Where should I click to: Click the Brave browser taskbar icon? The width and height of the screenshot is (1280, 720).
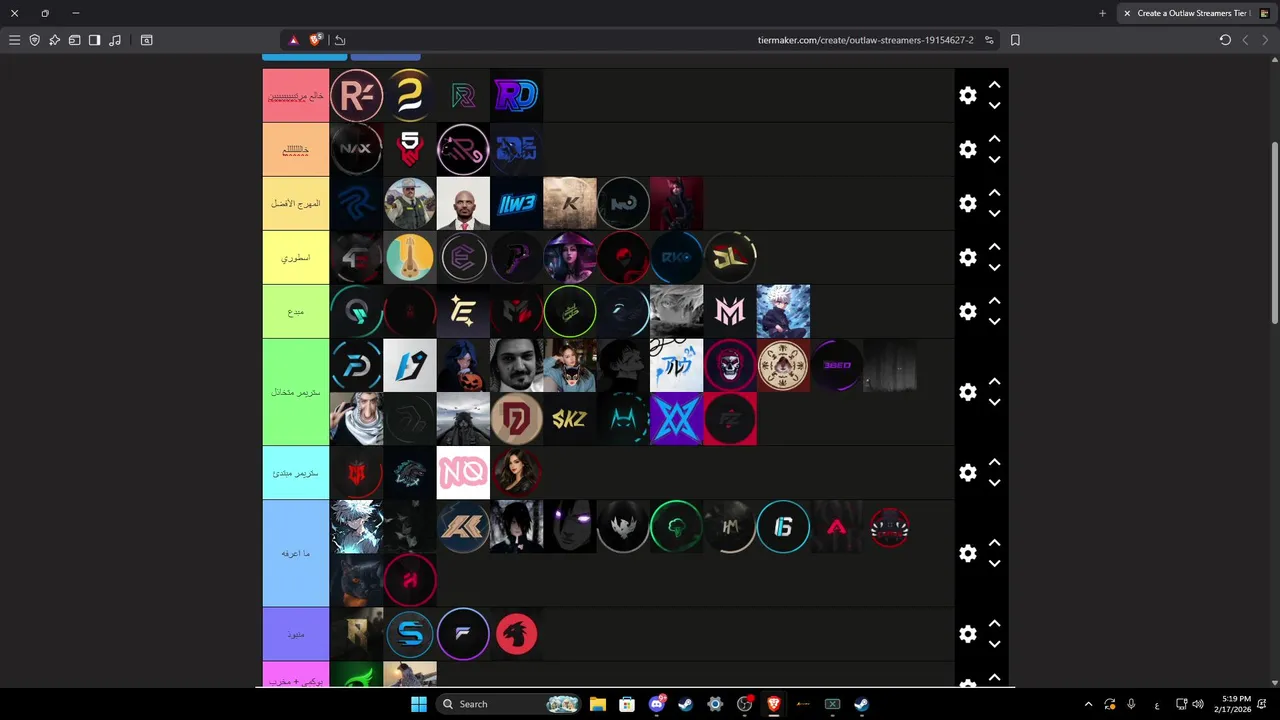pos(773,704)
